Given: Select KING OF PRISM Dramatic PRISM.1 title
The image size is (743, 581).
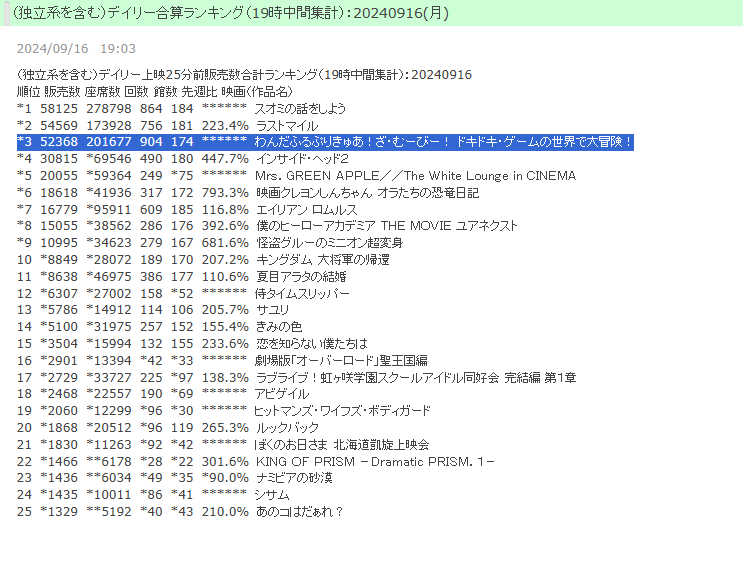Looking at the screenshot, I should 375,462.
